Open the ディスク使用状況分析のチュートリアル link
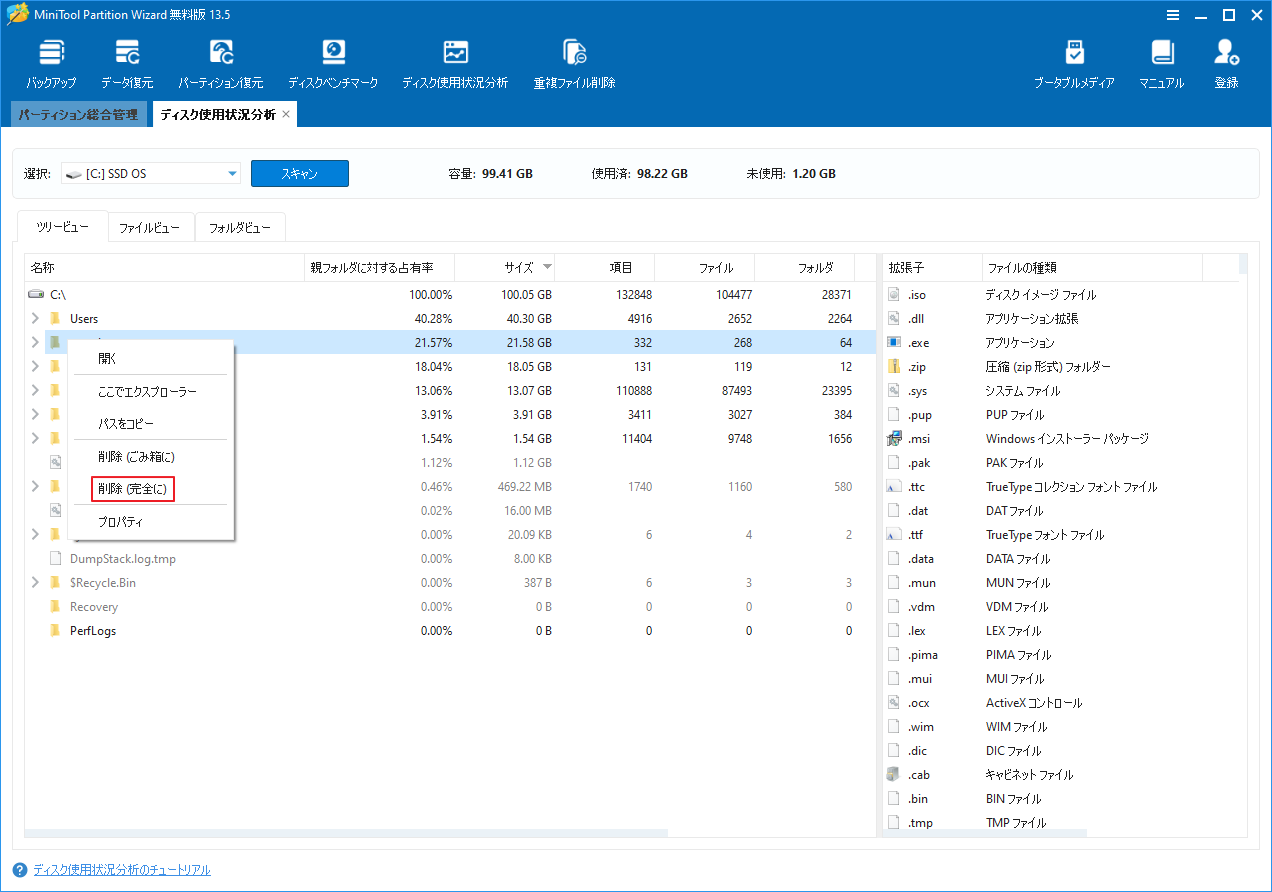 [x=120, y=870]
